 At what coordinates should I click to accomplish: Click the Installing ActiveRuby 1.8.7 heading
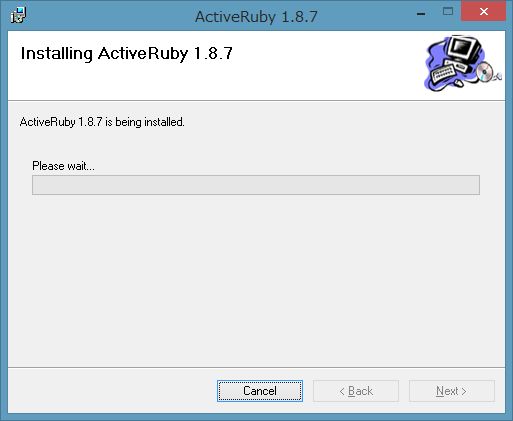(x=127, y=53)
